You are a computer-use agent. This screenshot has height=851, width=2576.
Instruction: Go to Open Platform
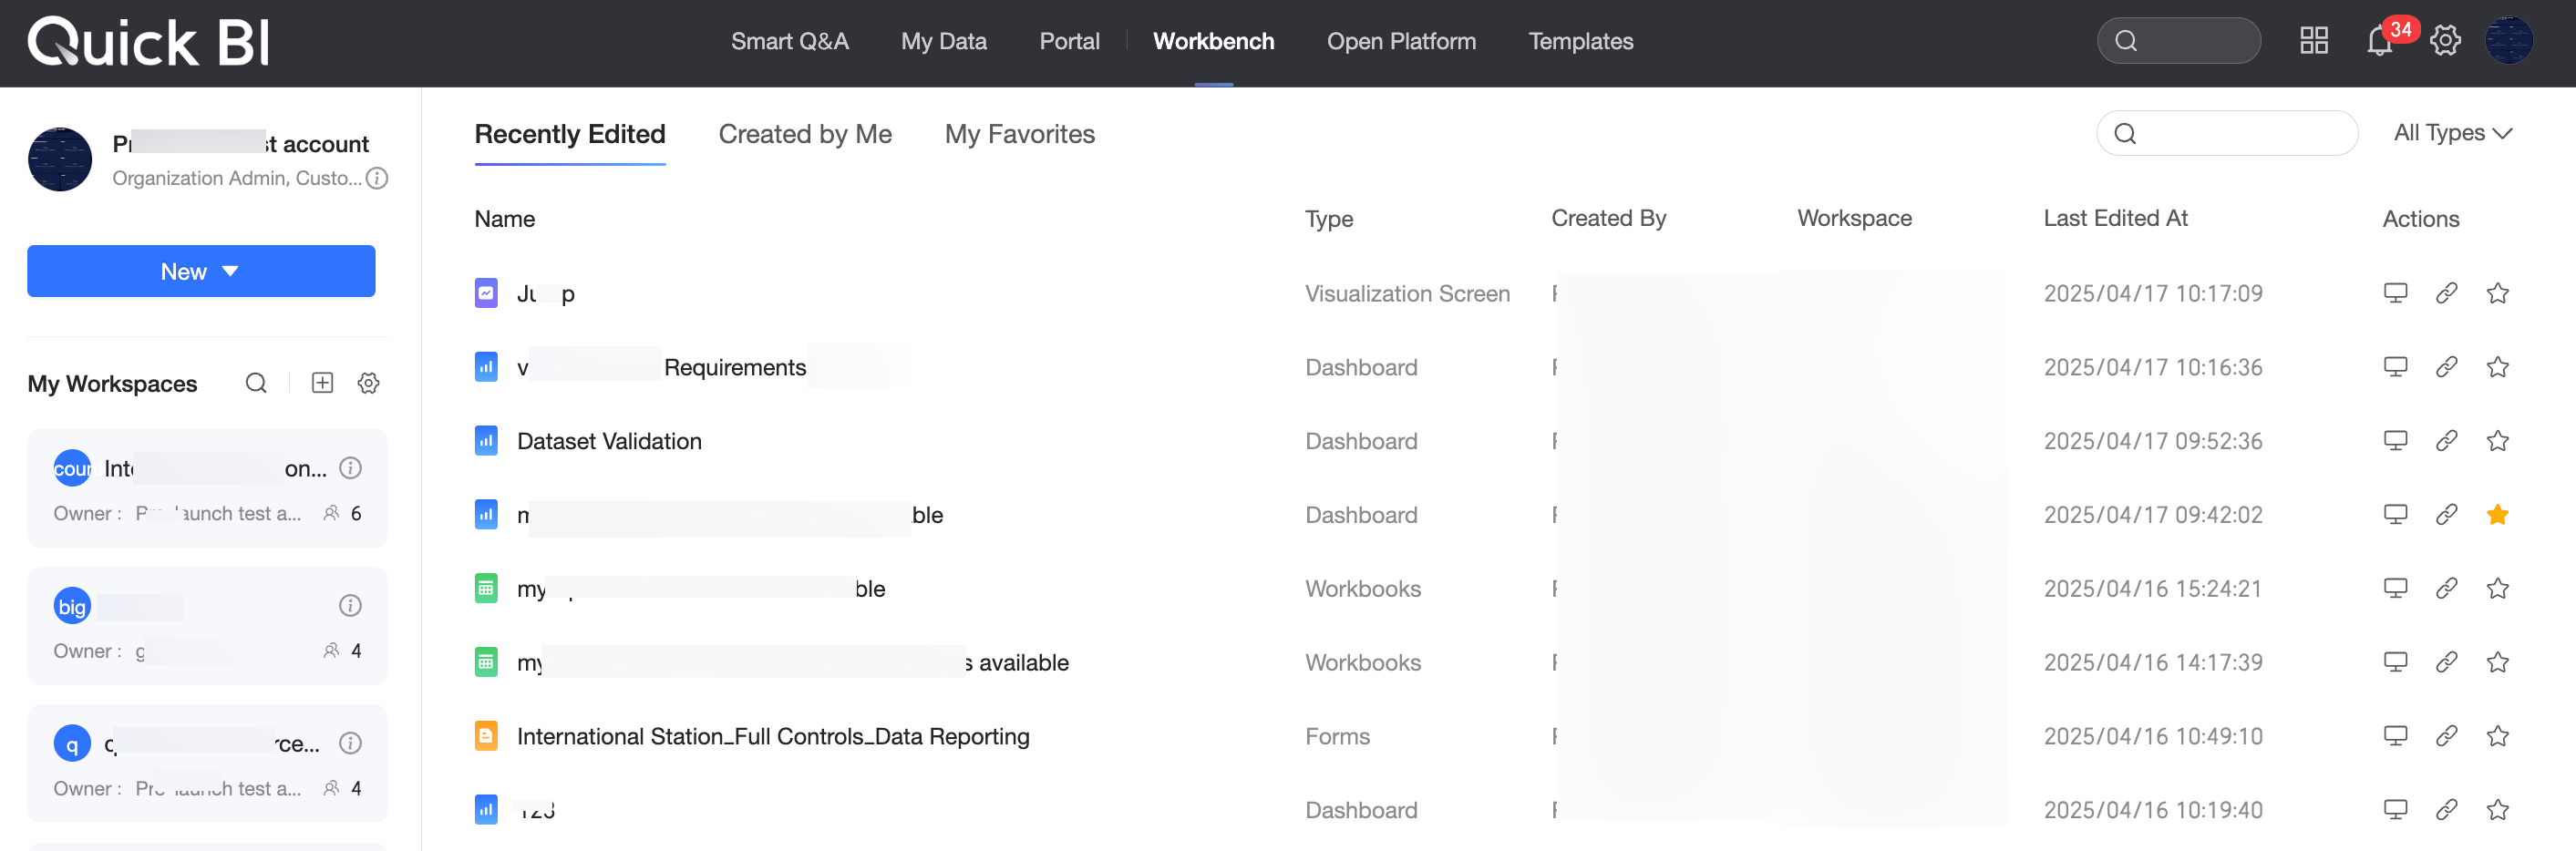coord(1401,41)
